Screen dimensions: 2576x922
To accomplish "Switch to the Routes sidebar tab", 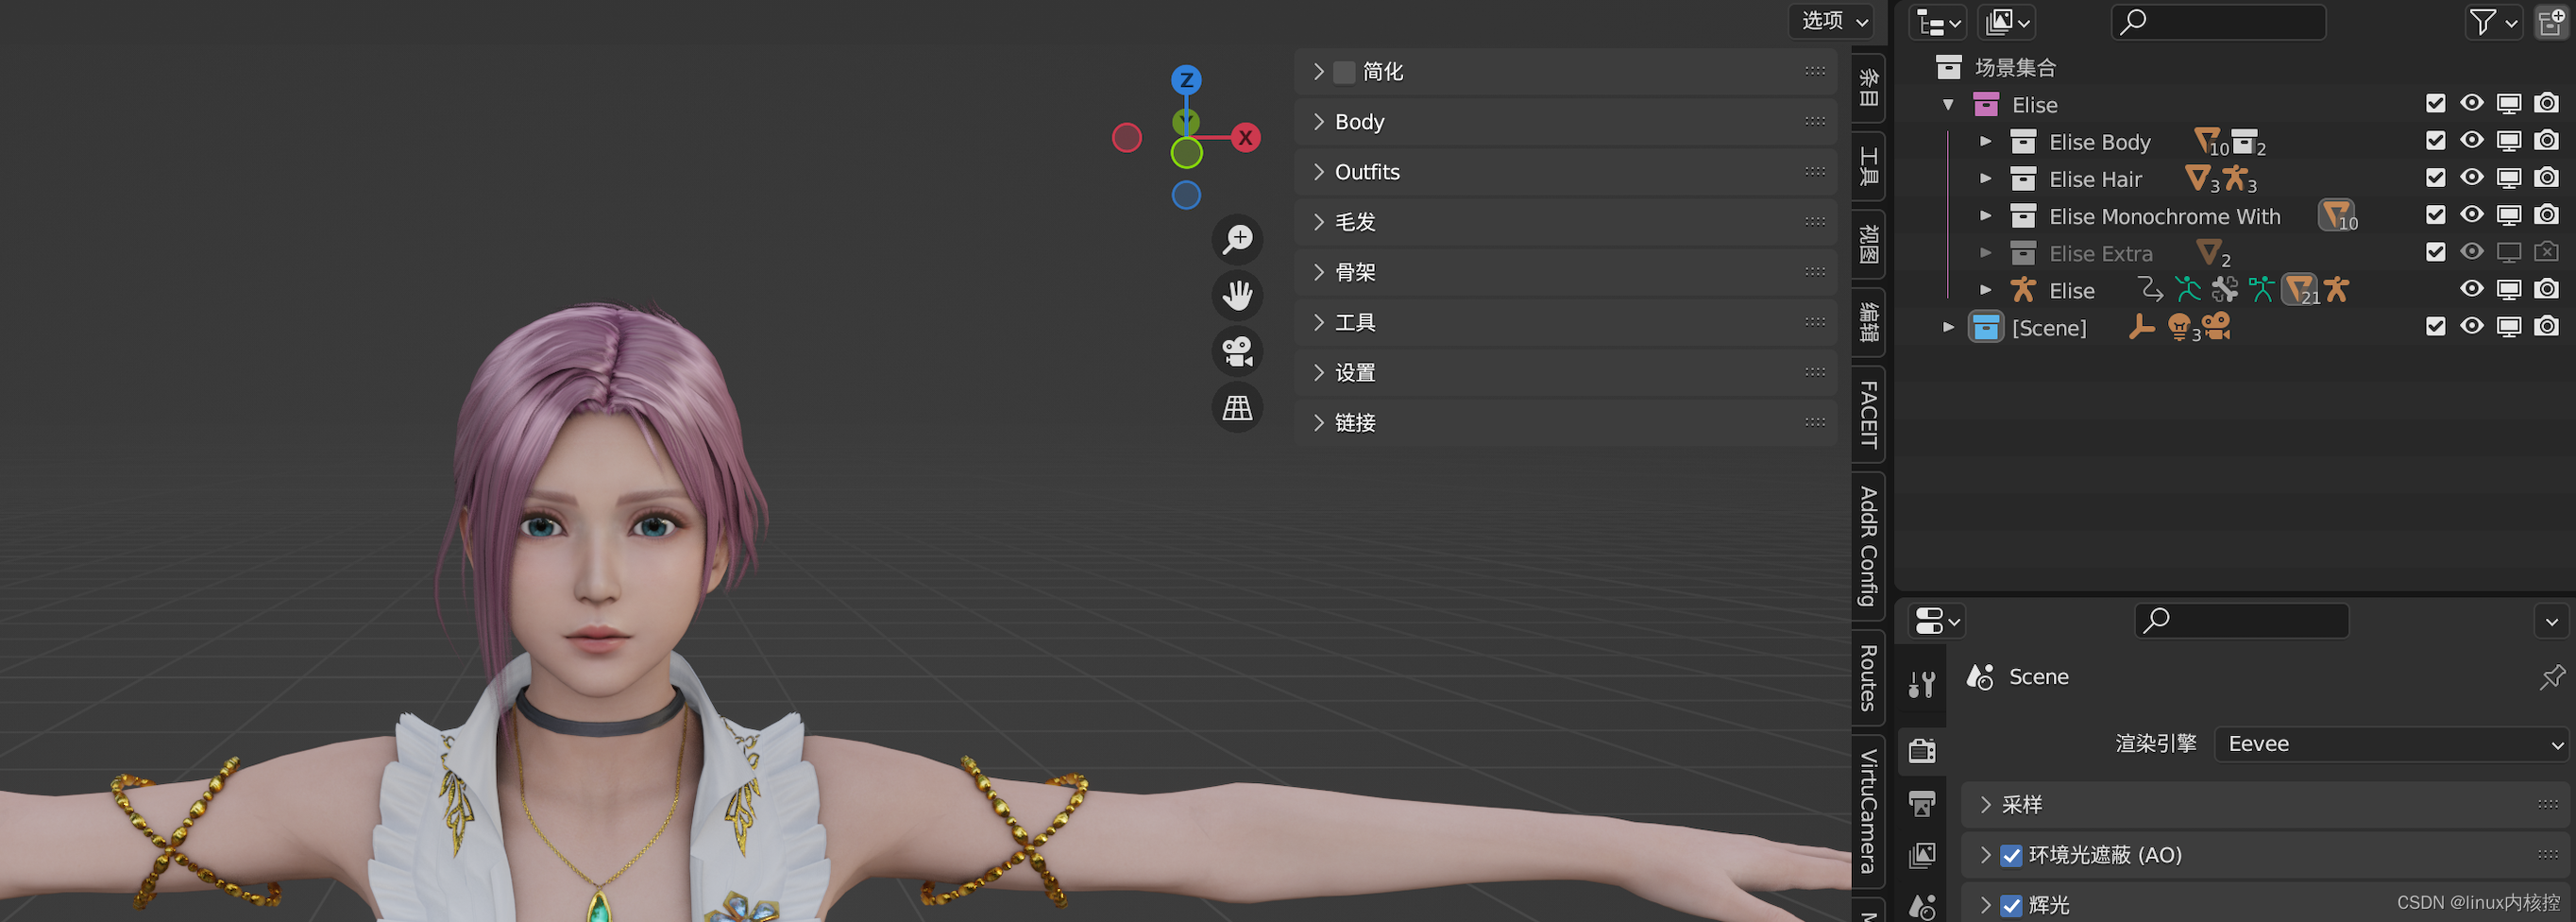I will 1868,678.
